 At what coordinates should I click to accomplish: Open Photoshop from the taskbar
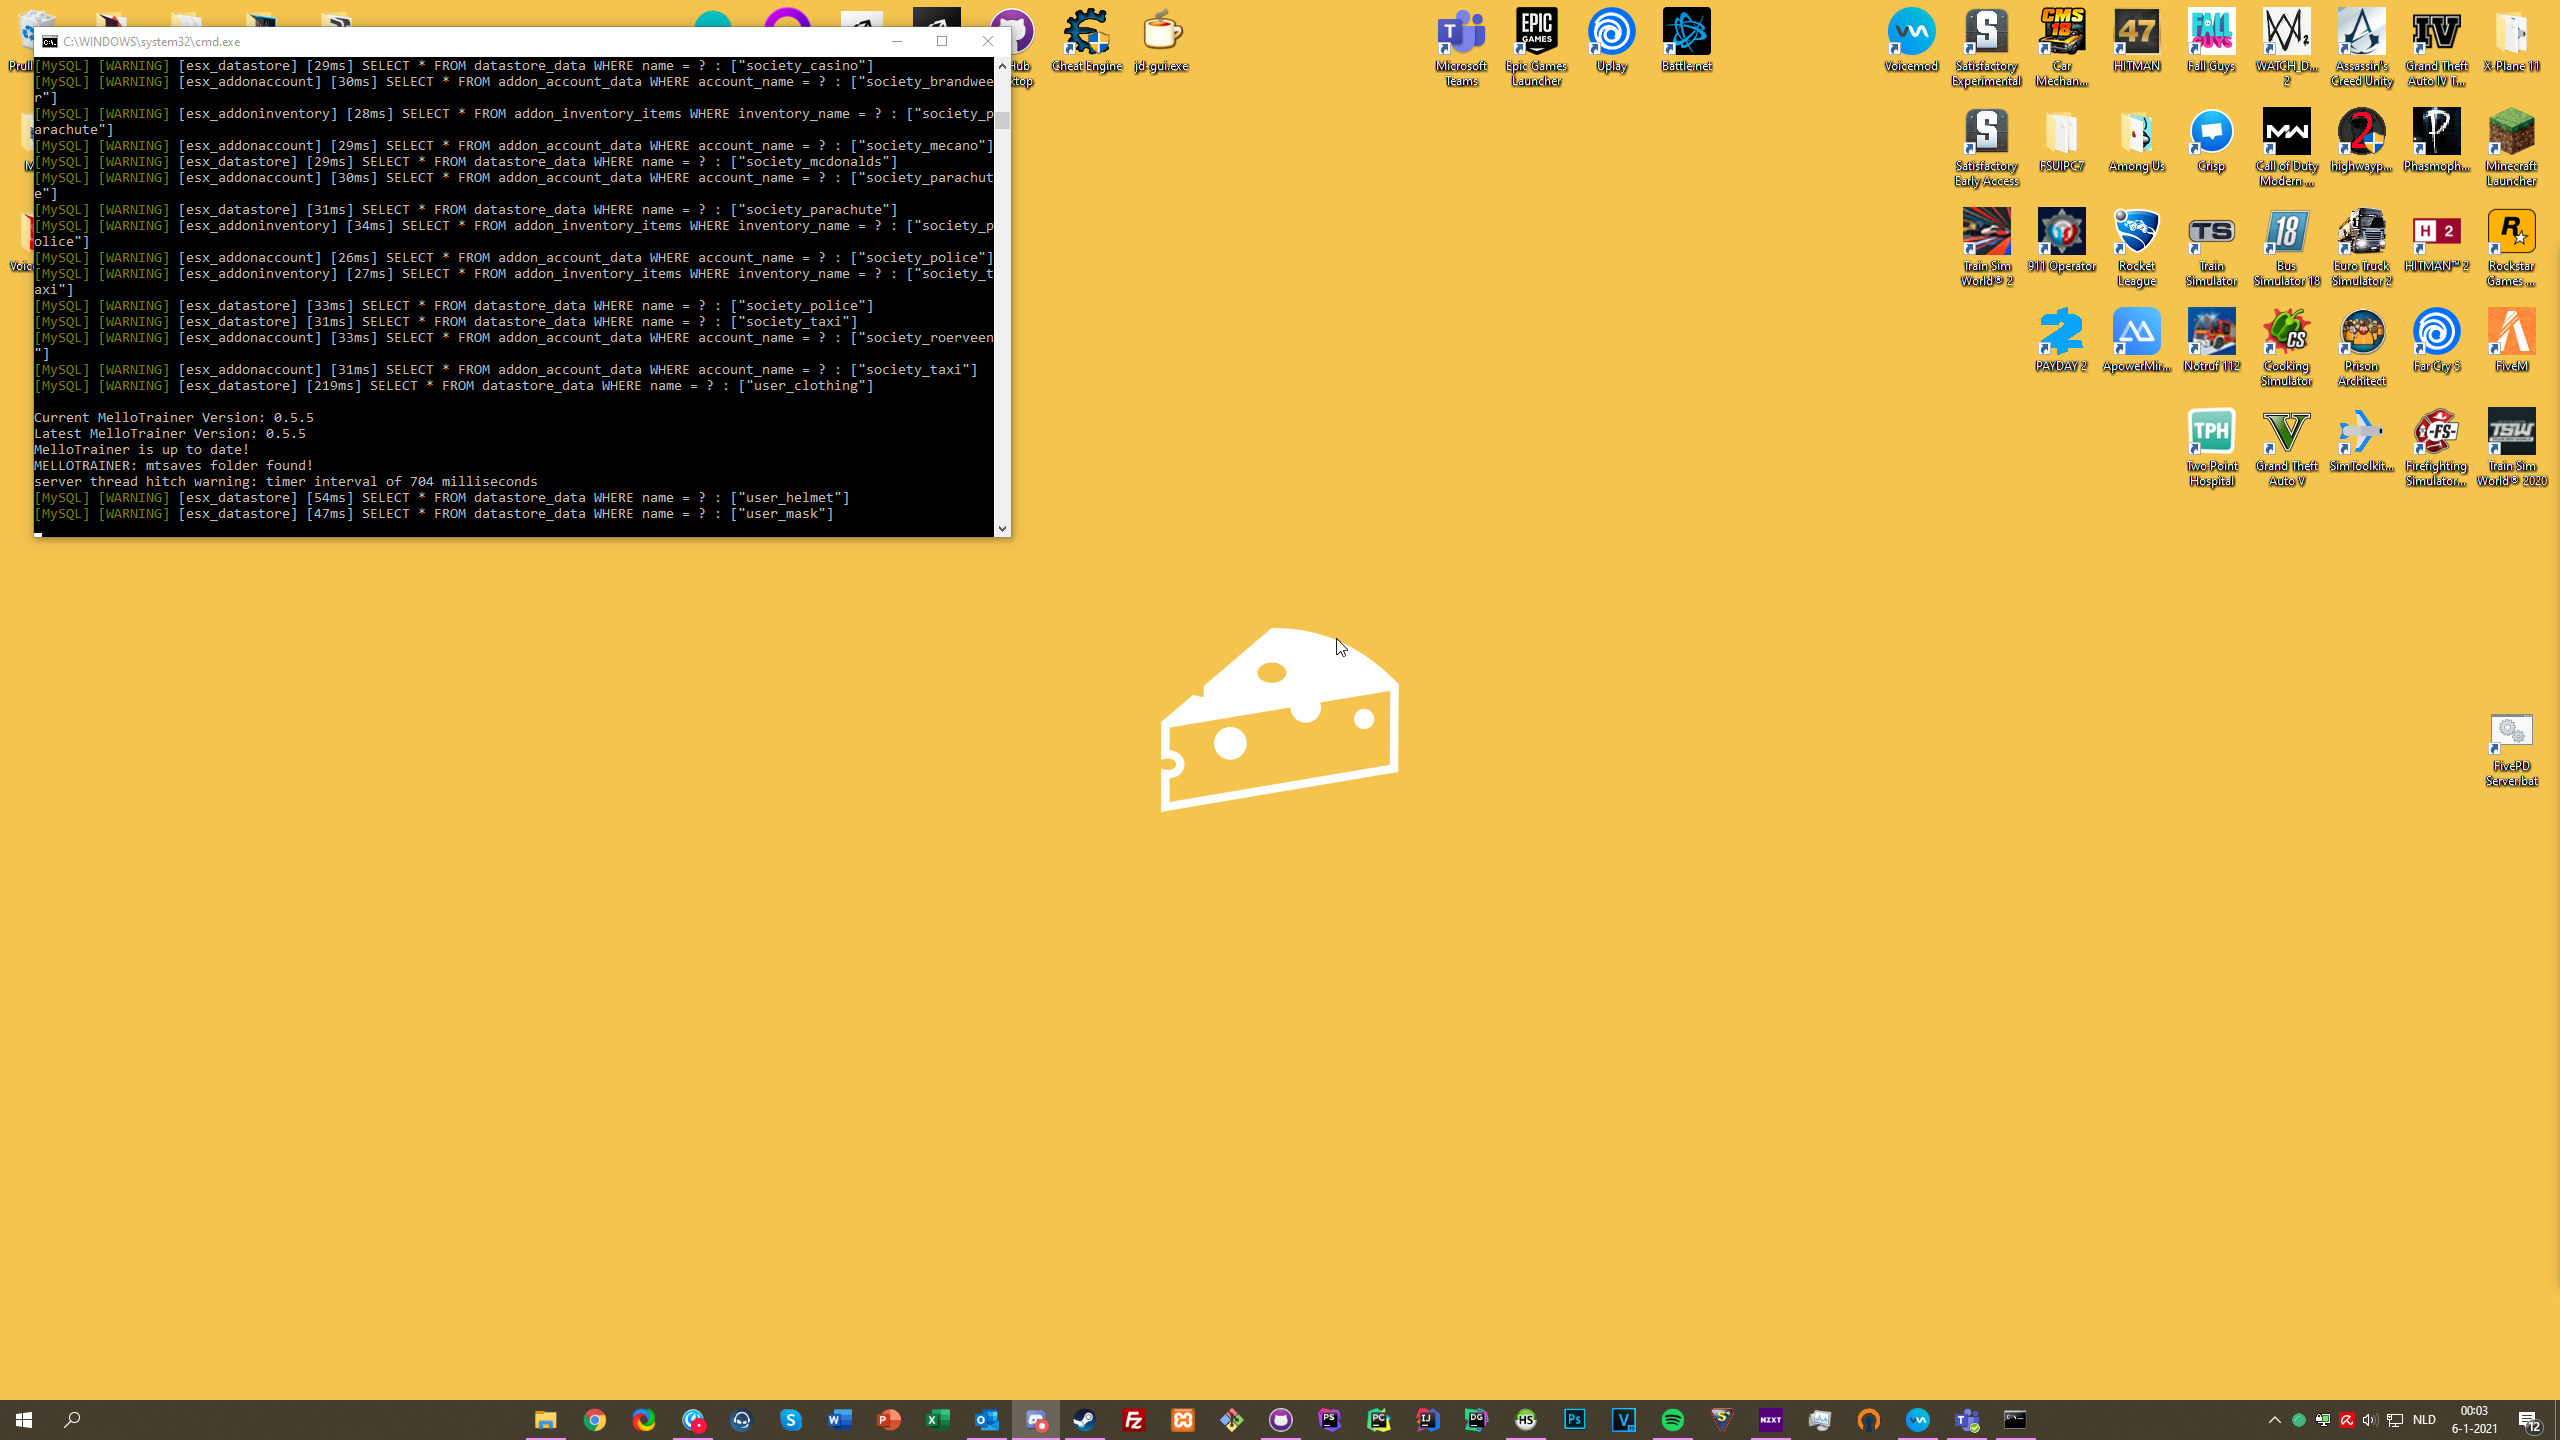[x=1575, y=1420]
